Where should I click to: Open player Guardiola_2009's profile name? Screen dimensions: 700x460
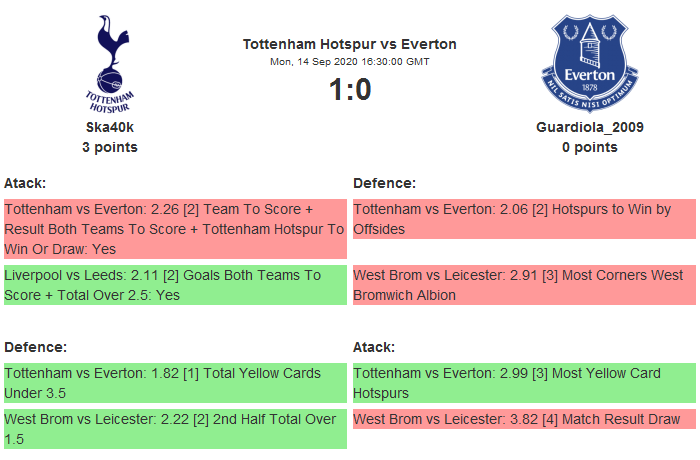589,127
